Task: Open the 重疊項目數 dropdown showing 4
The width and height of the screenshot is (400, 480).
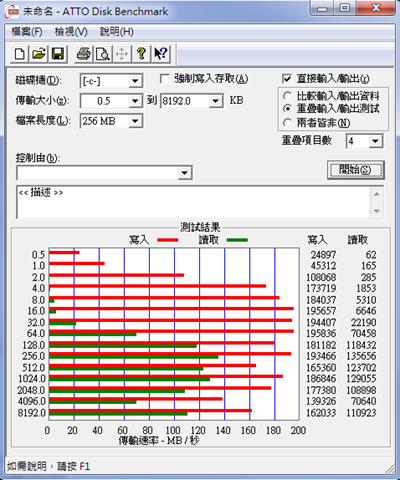Action: pyautogui.click(x=375, y=141)
